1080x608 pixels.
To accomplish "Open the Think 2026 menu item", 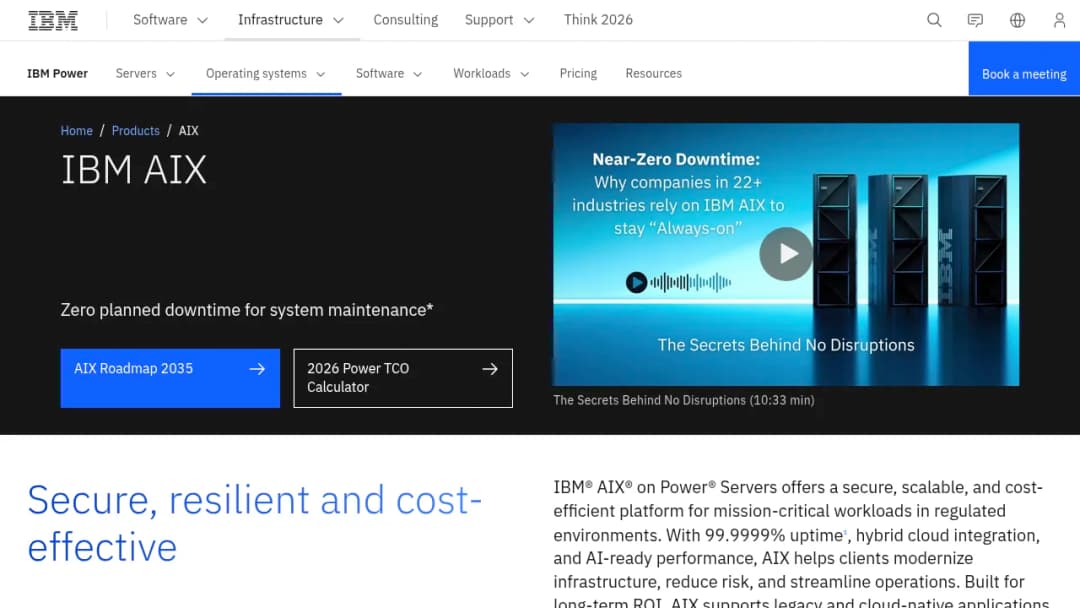I will 598,20.
